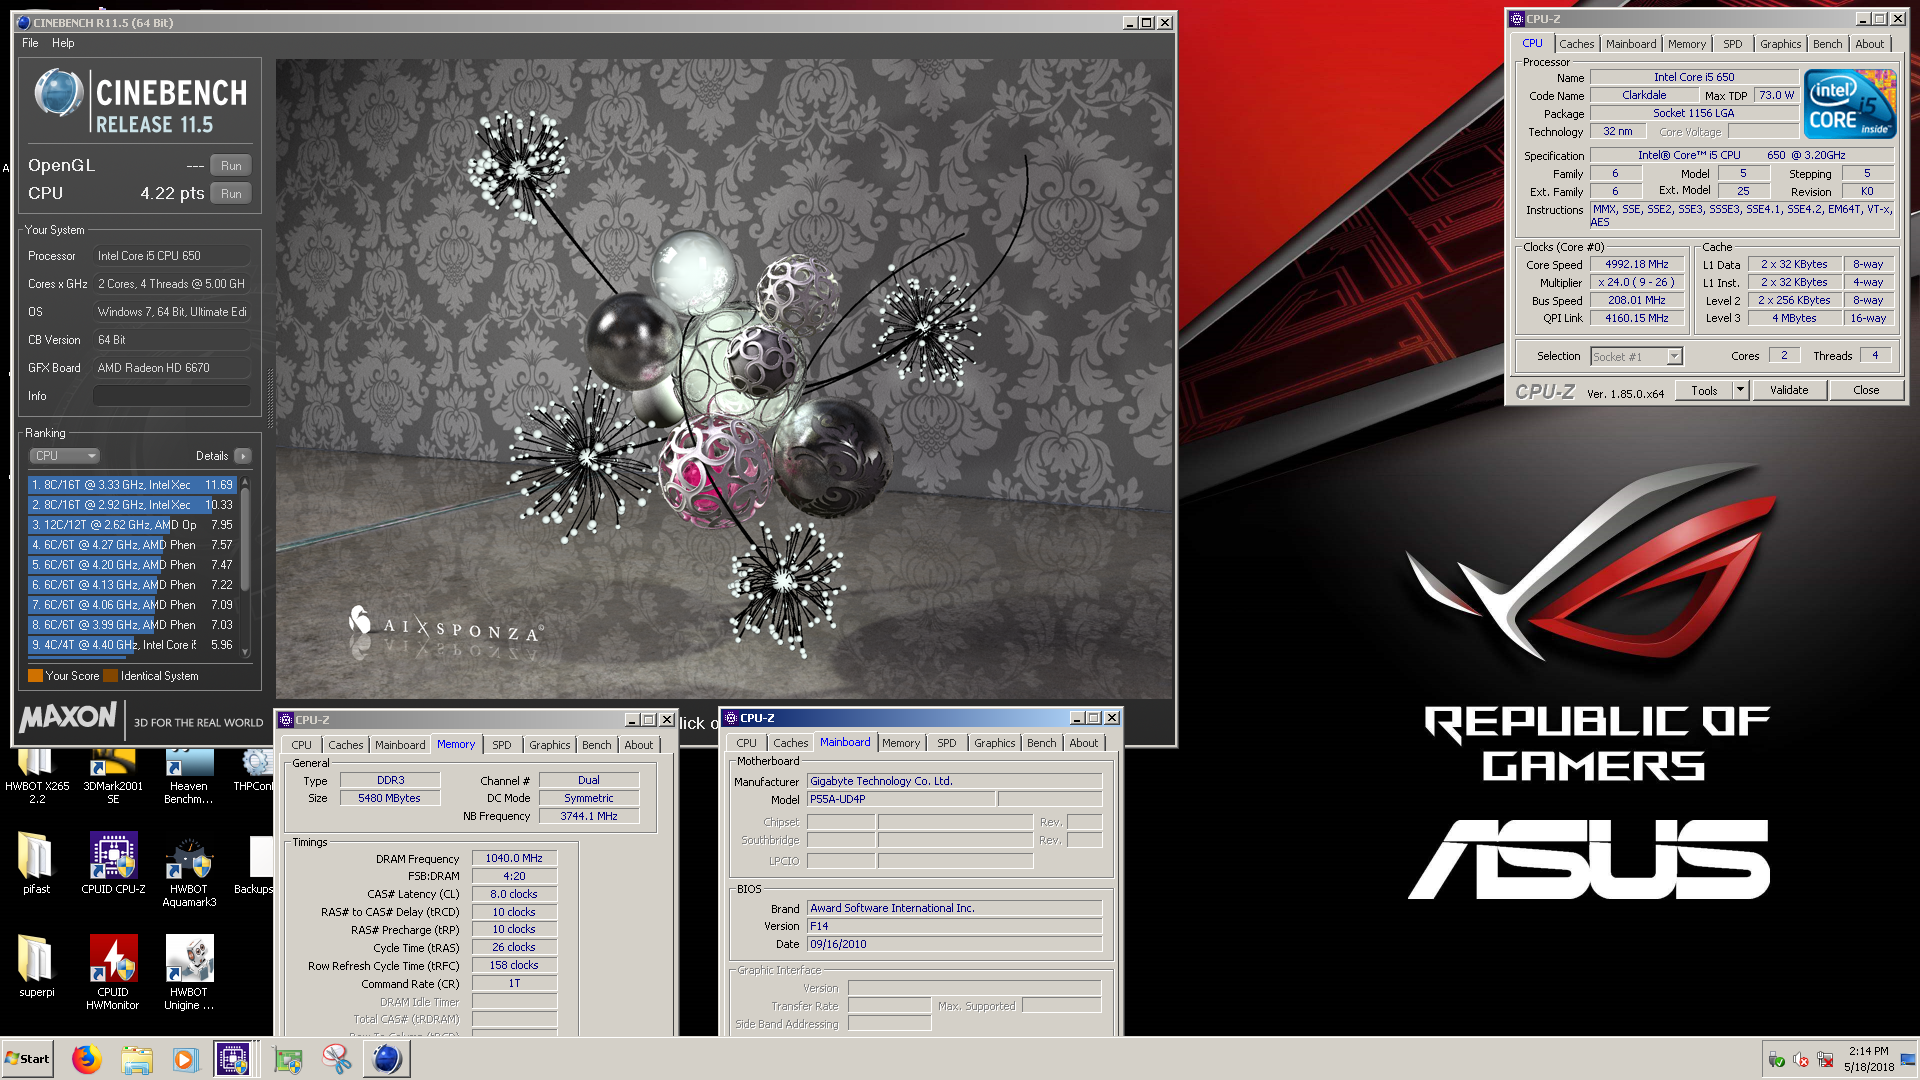Click the CPU-Z icon in top-right window title
The image size is (1920, 1080).
pos(1517,19)
